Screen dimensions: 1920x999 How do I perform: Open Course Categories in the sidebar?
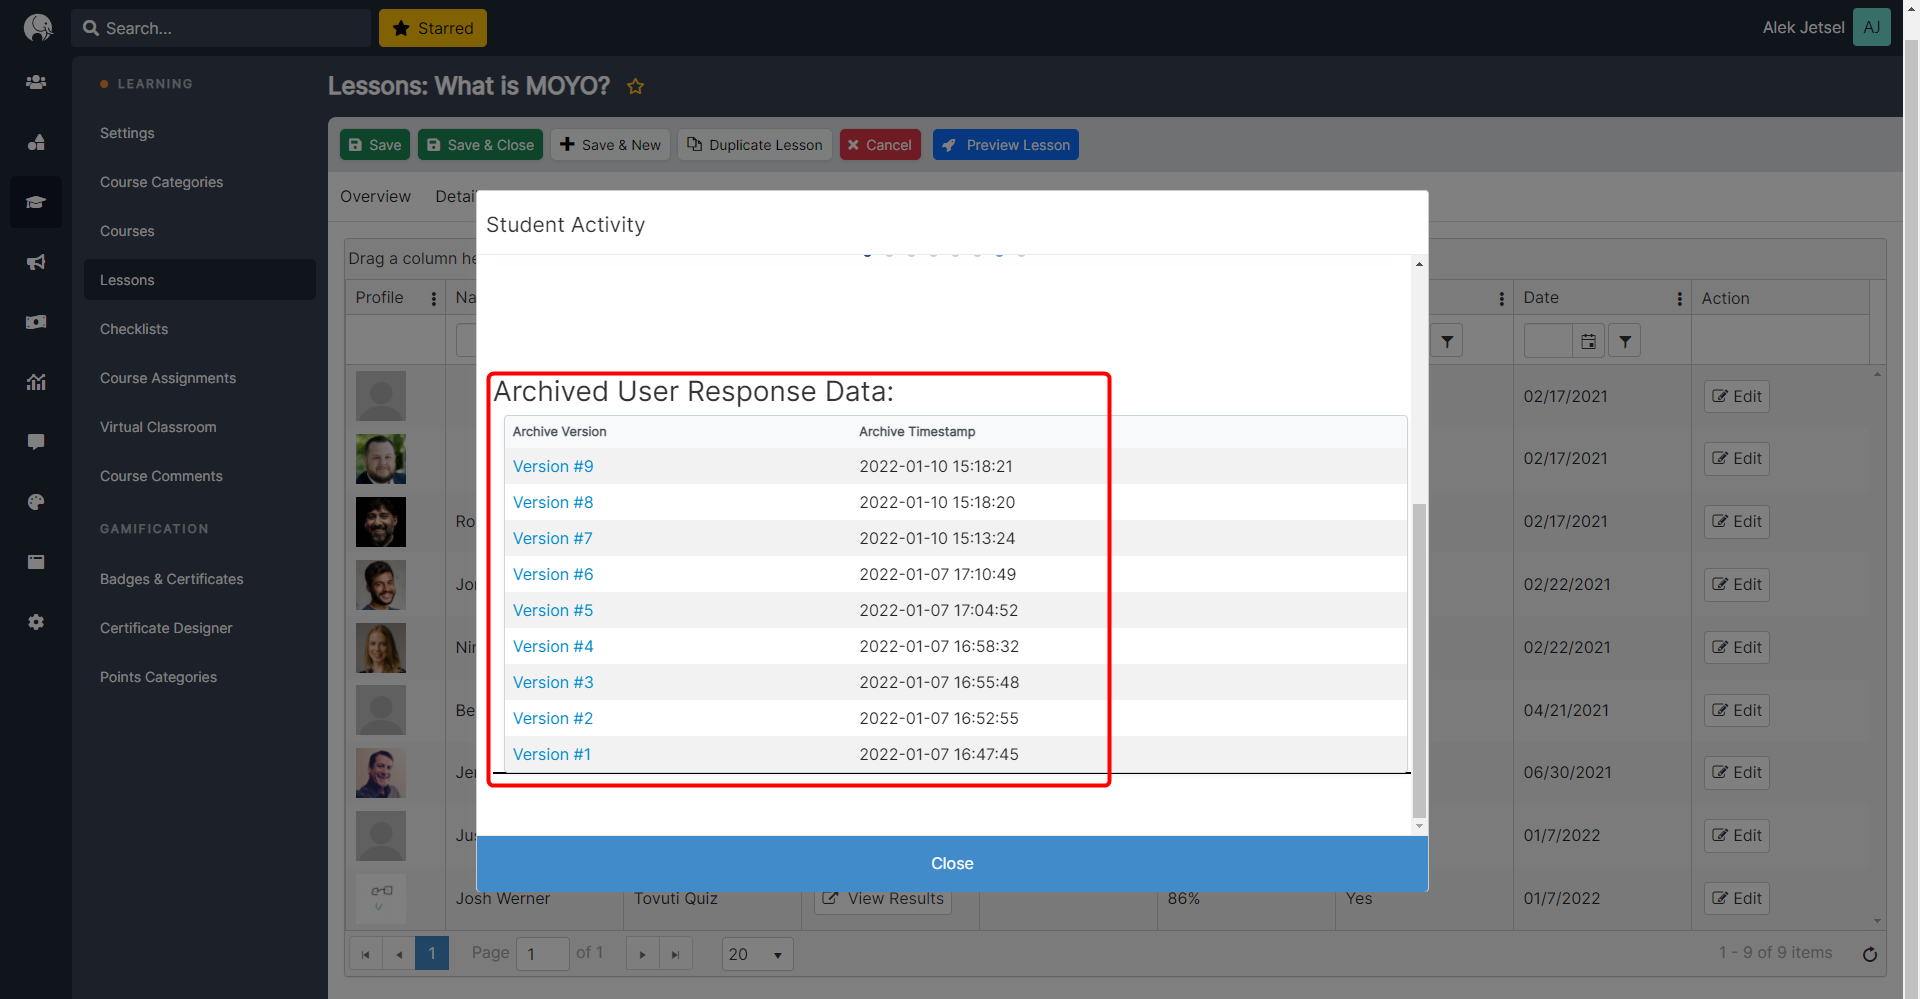pos(161,182)
